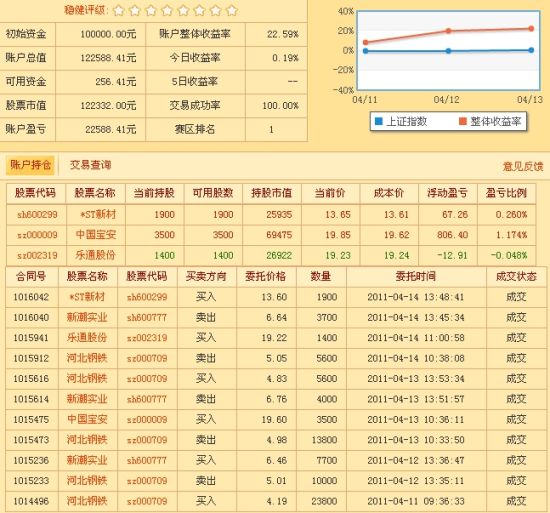The width and height of the screenshot is (550, 513).
Task: Click contract number 1016042
Action: coord(31,297)
